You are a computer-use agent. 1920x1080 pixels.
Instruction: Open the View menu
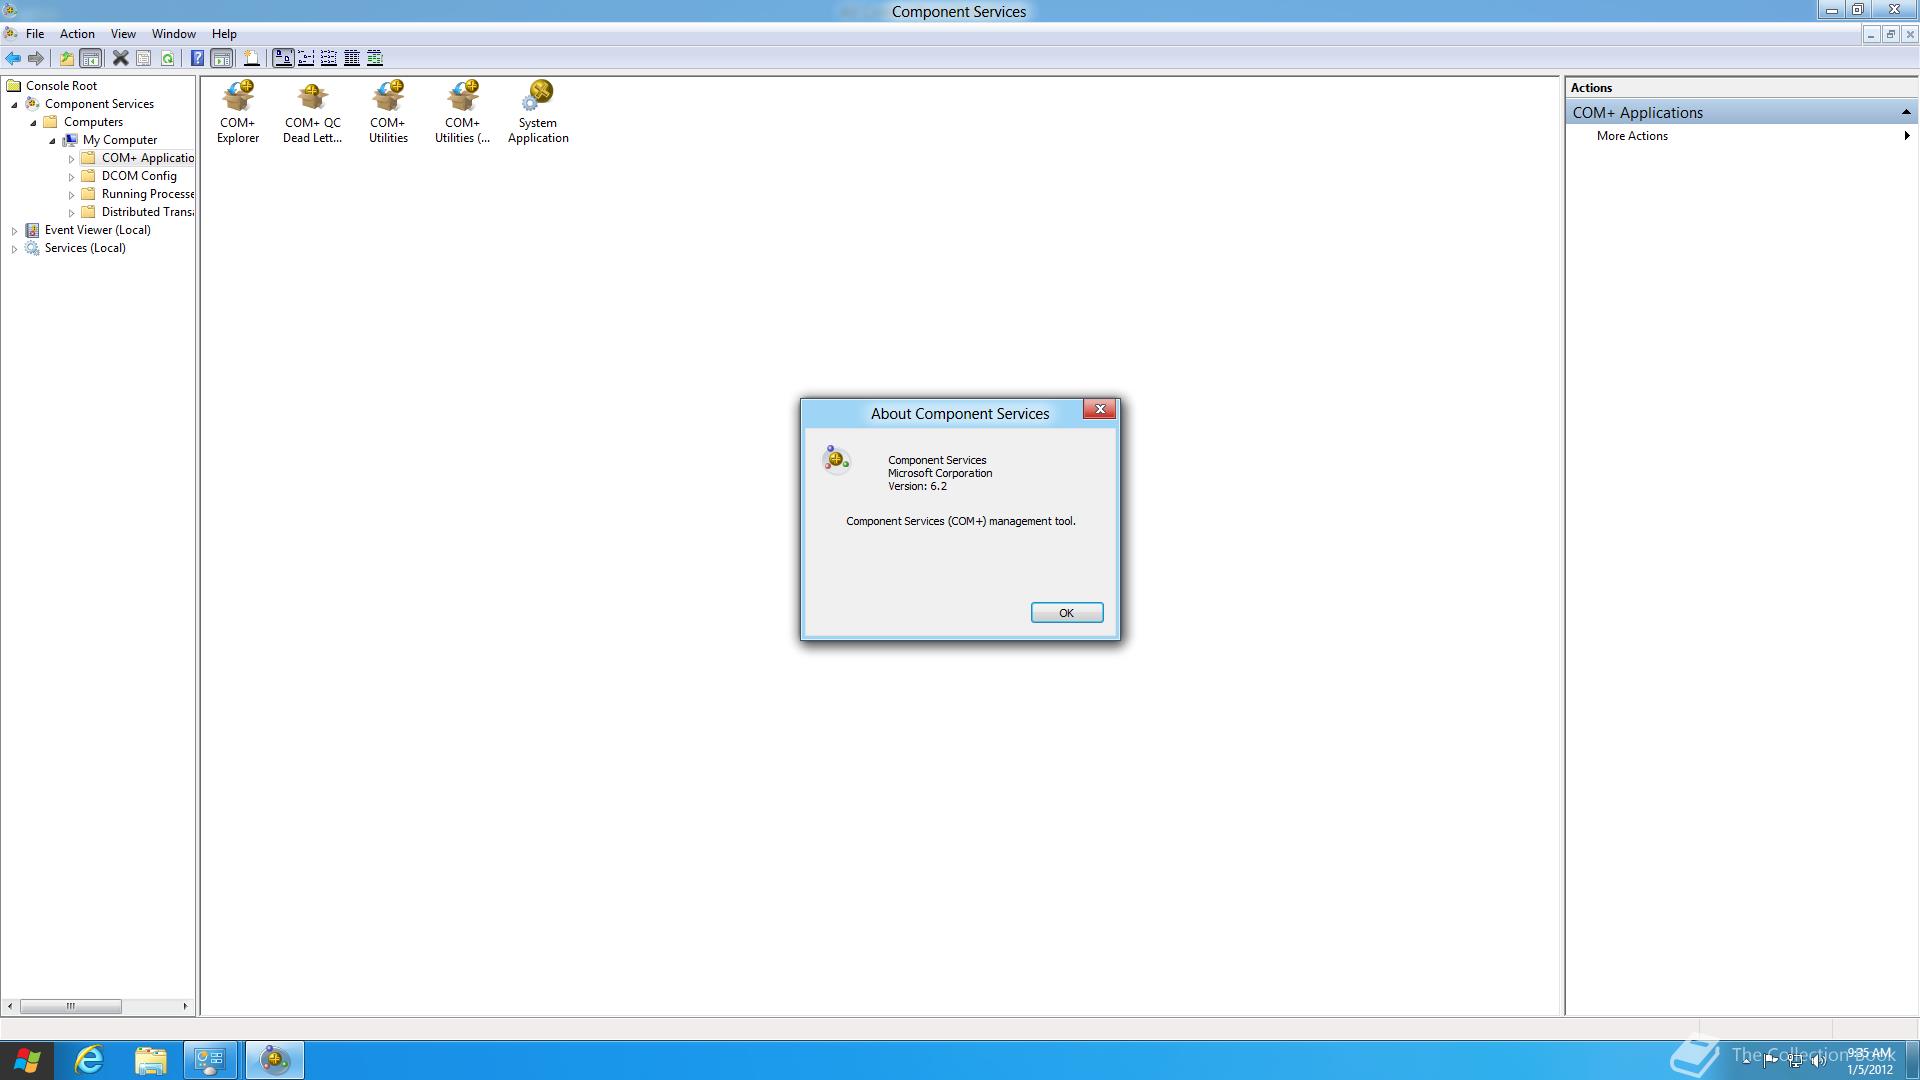tap(123, 34)
